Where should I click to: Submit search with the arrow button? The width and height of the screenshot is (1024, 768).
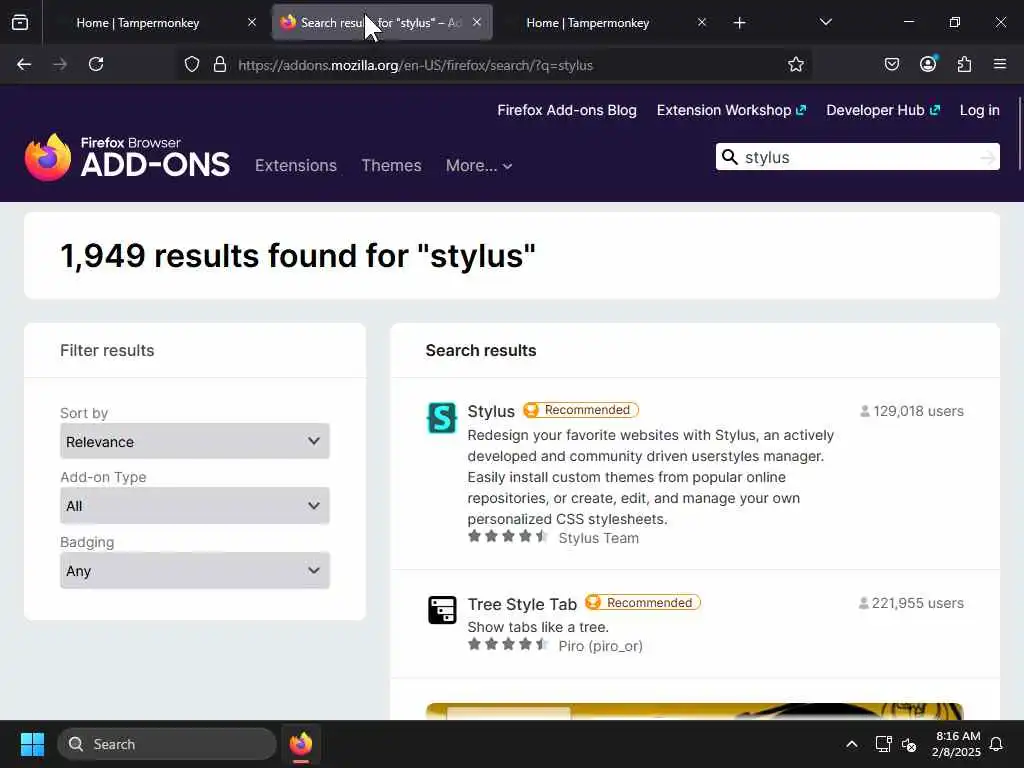click(987, 157)
